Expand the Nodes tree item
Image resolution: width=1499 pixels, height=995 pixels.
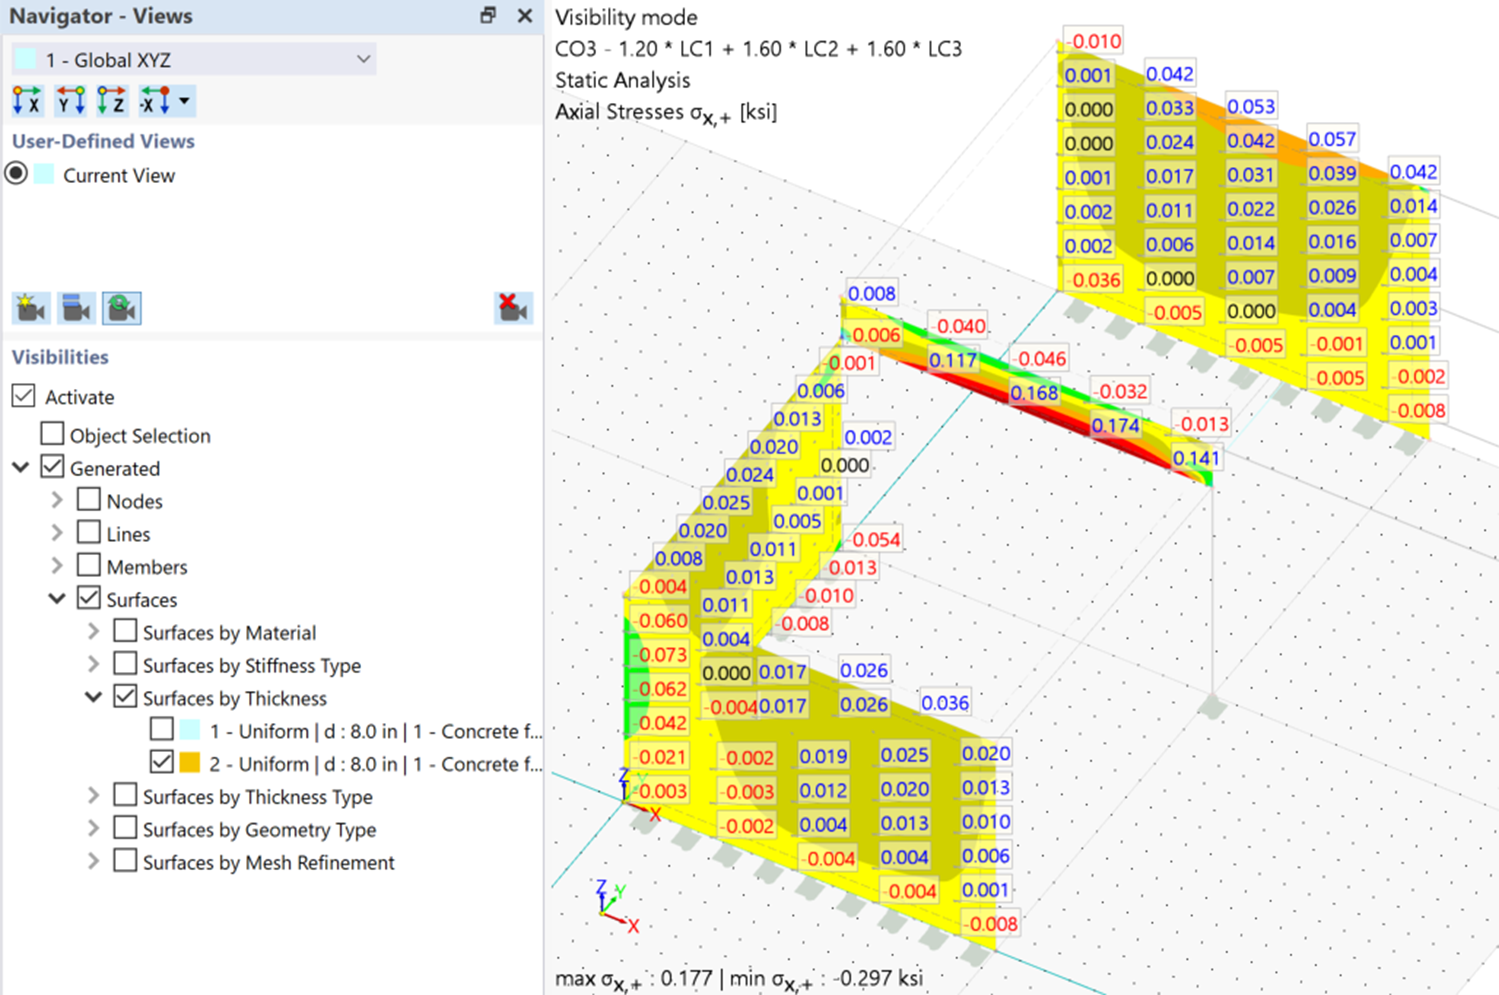(x=57, y=500)
